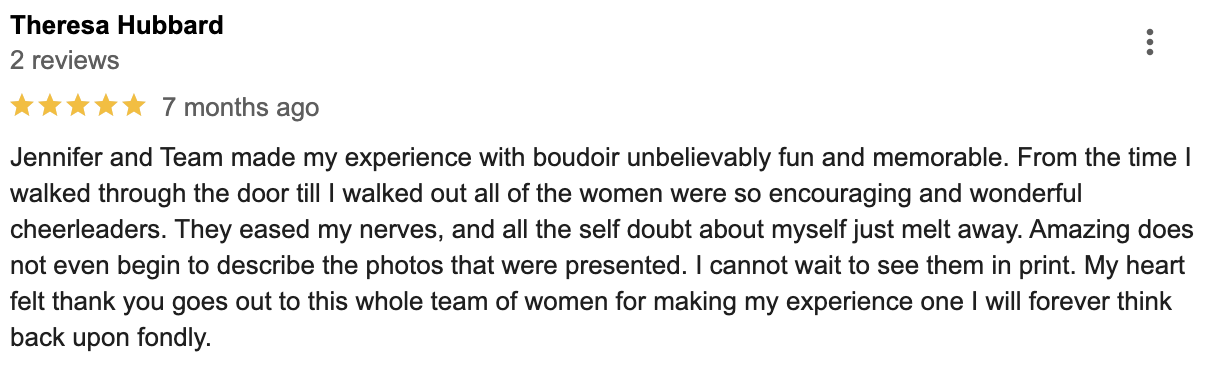The width and height of the screenshot is (1230, 366).
Task: Click the phrase "not even begin to describe"
Action: pos(140,266)
